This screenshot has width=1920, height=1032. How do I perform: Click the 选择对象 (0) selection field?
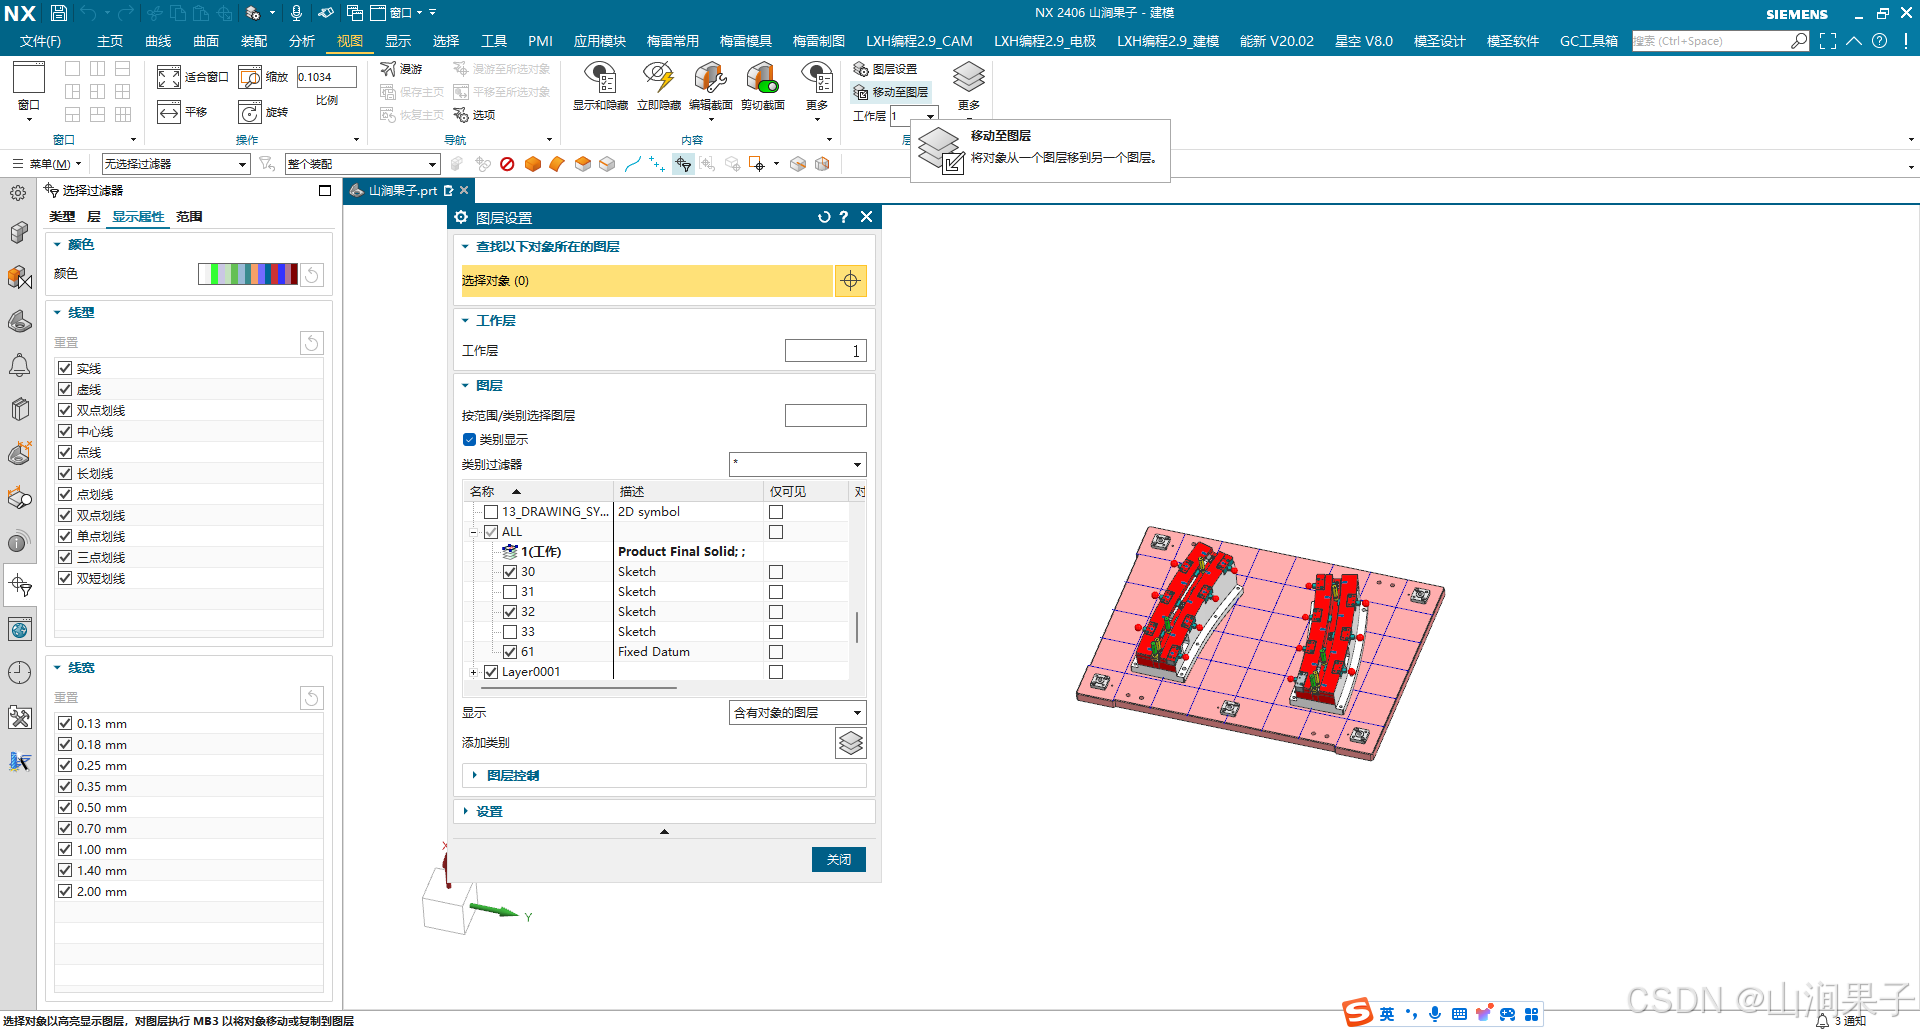click(x=647, y=281)
